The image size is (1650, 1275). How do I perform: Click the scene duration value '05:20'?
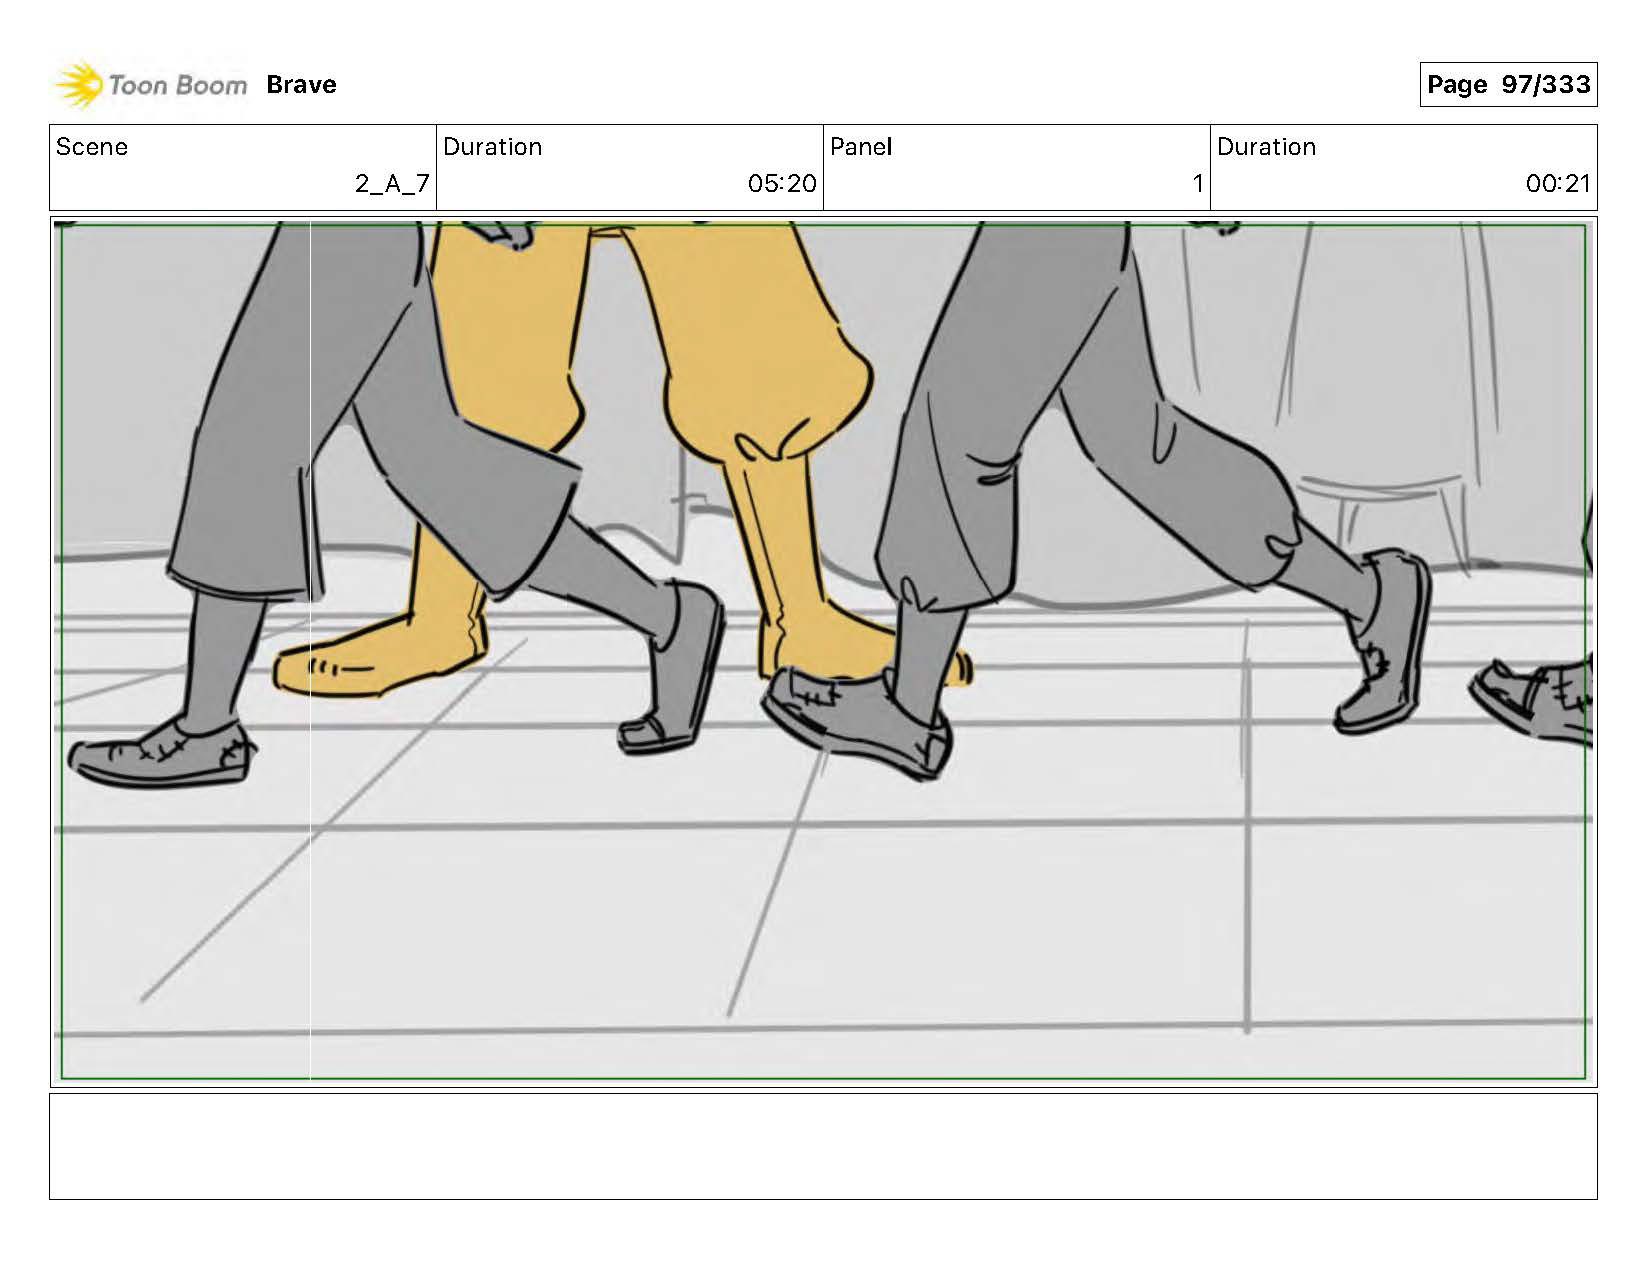coord(782,184)
